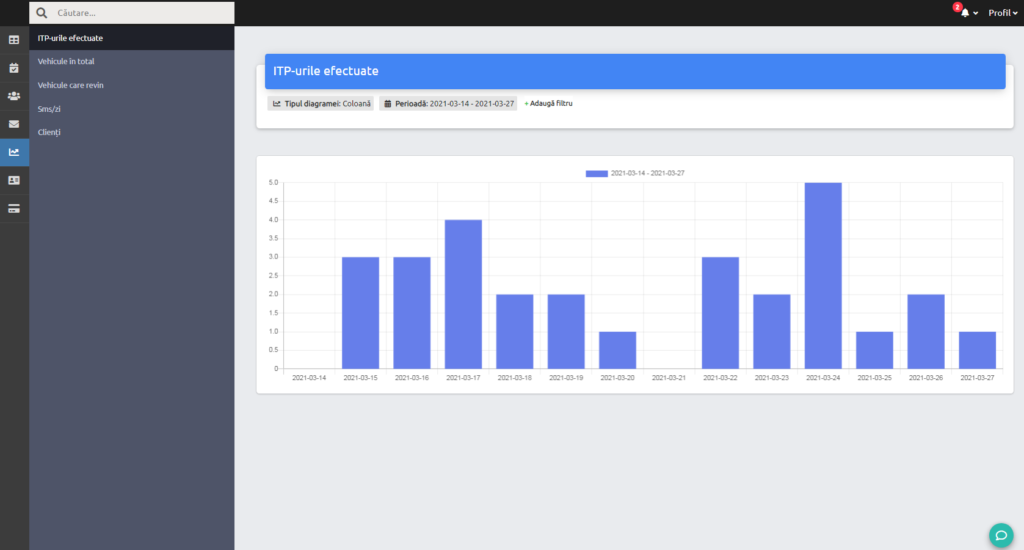The image size is (1024, 550).
Task: Open the Tipul diagramei: Coloană filter
Action: coord(321,103)
